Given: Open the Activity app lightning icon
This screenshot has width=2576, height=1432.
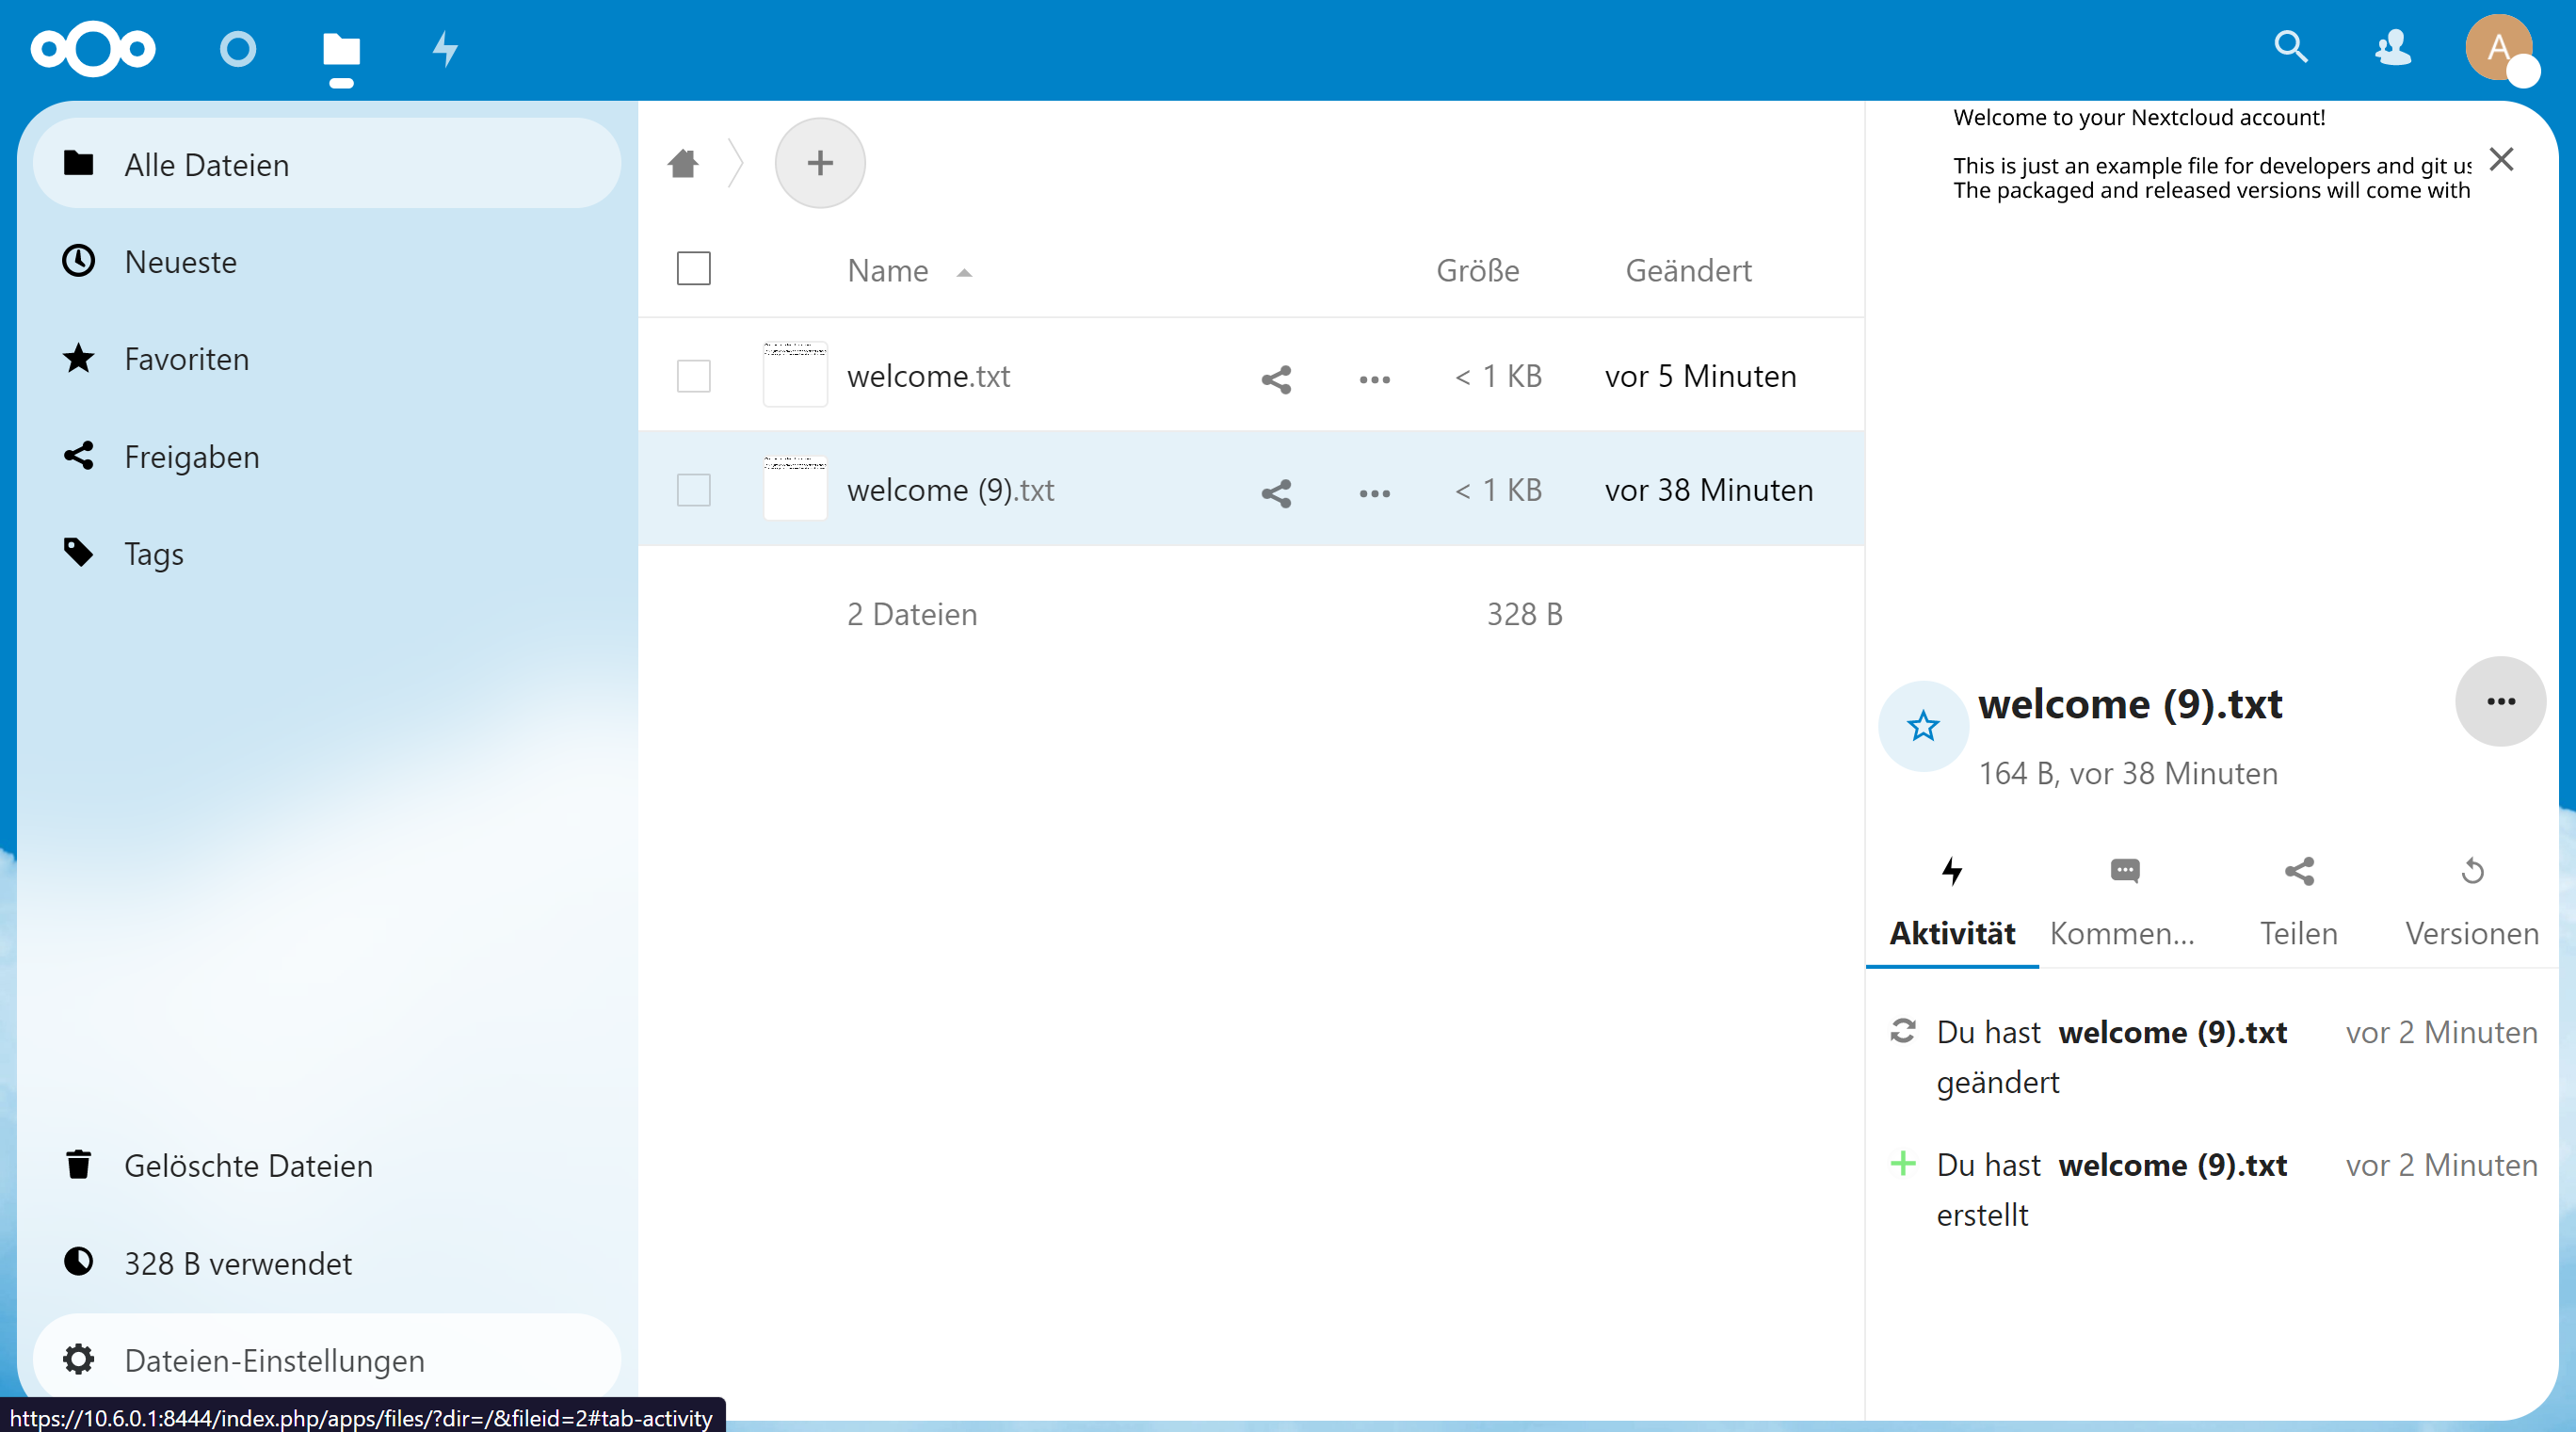Looking at the screenshot, I should [445, 48].
